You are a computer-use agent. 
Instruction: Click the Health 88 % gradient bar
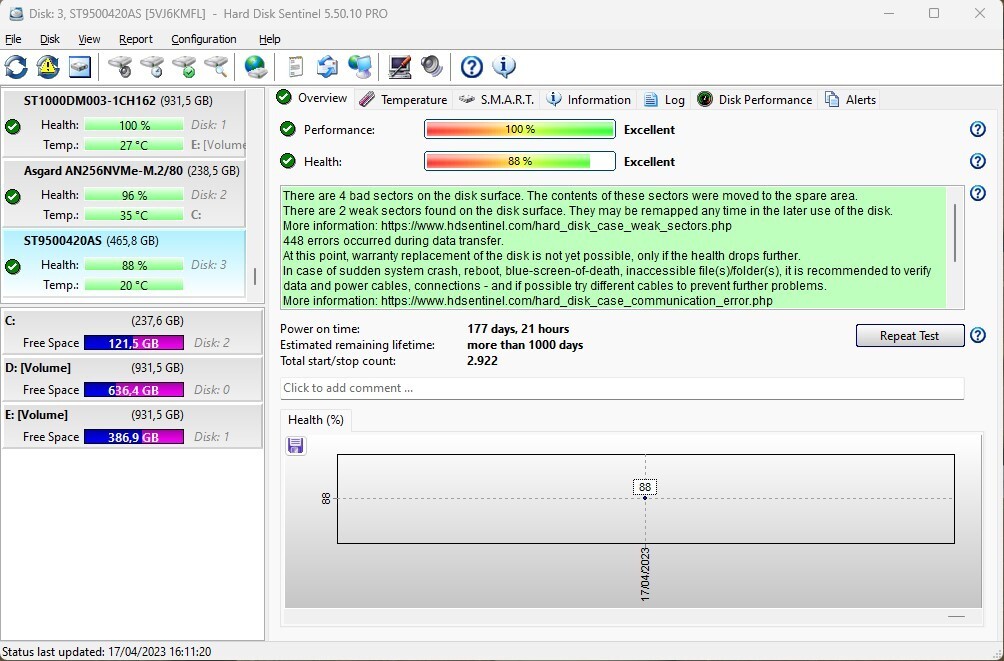click(x=520, y=161)
